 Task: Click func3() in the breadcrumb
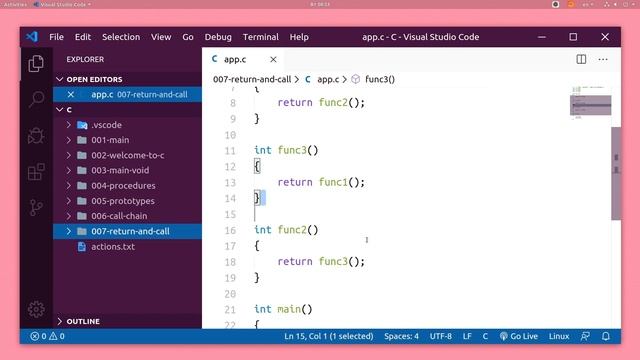[380, 79]
